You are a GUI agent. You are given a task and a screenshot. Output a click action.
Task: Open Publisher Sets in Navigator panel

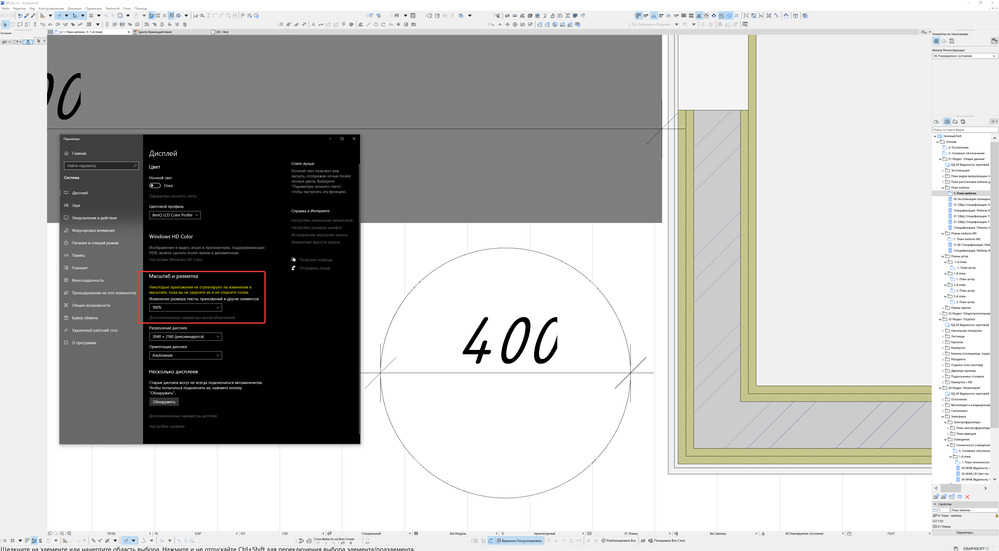click(x=962, y=121)
